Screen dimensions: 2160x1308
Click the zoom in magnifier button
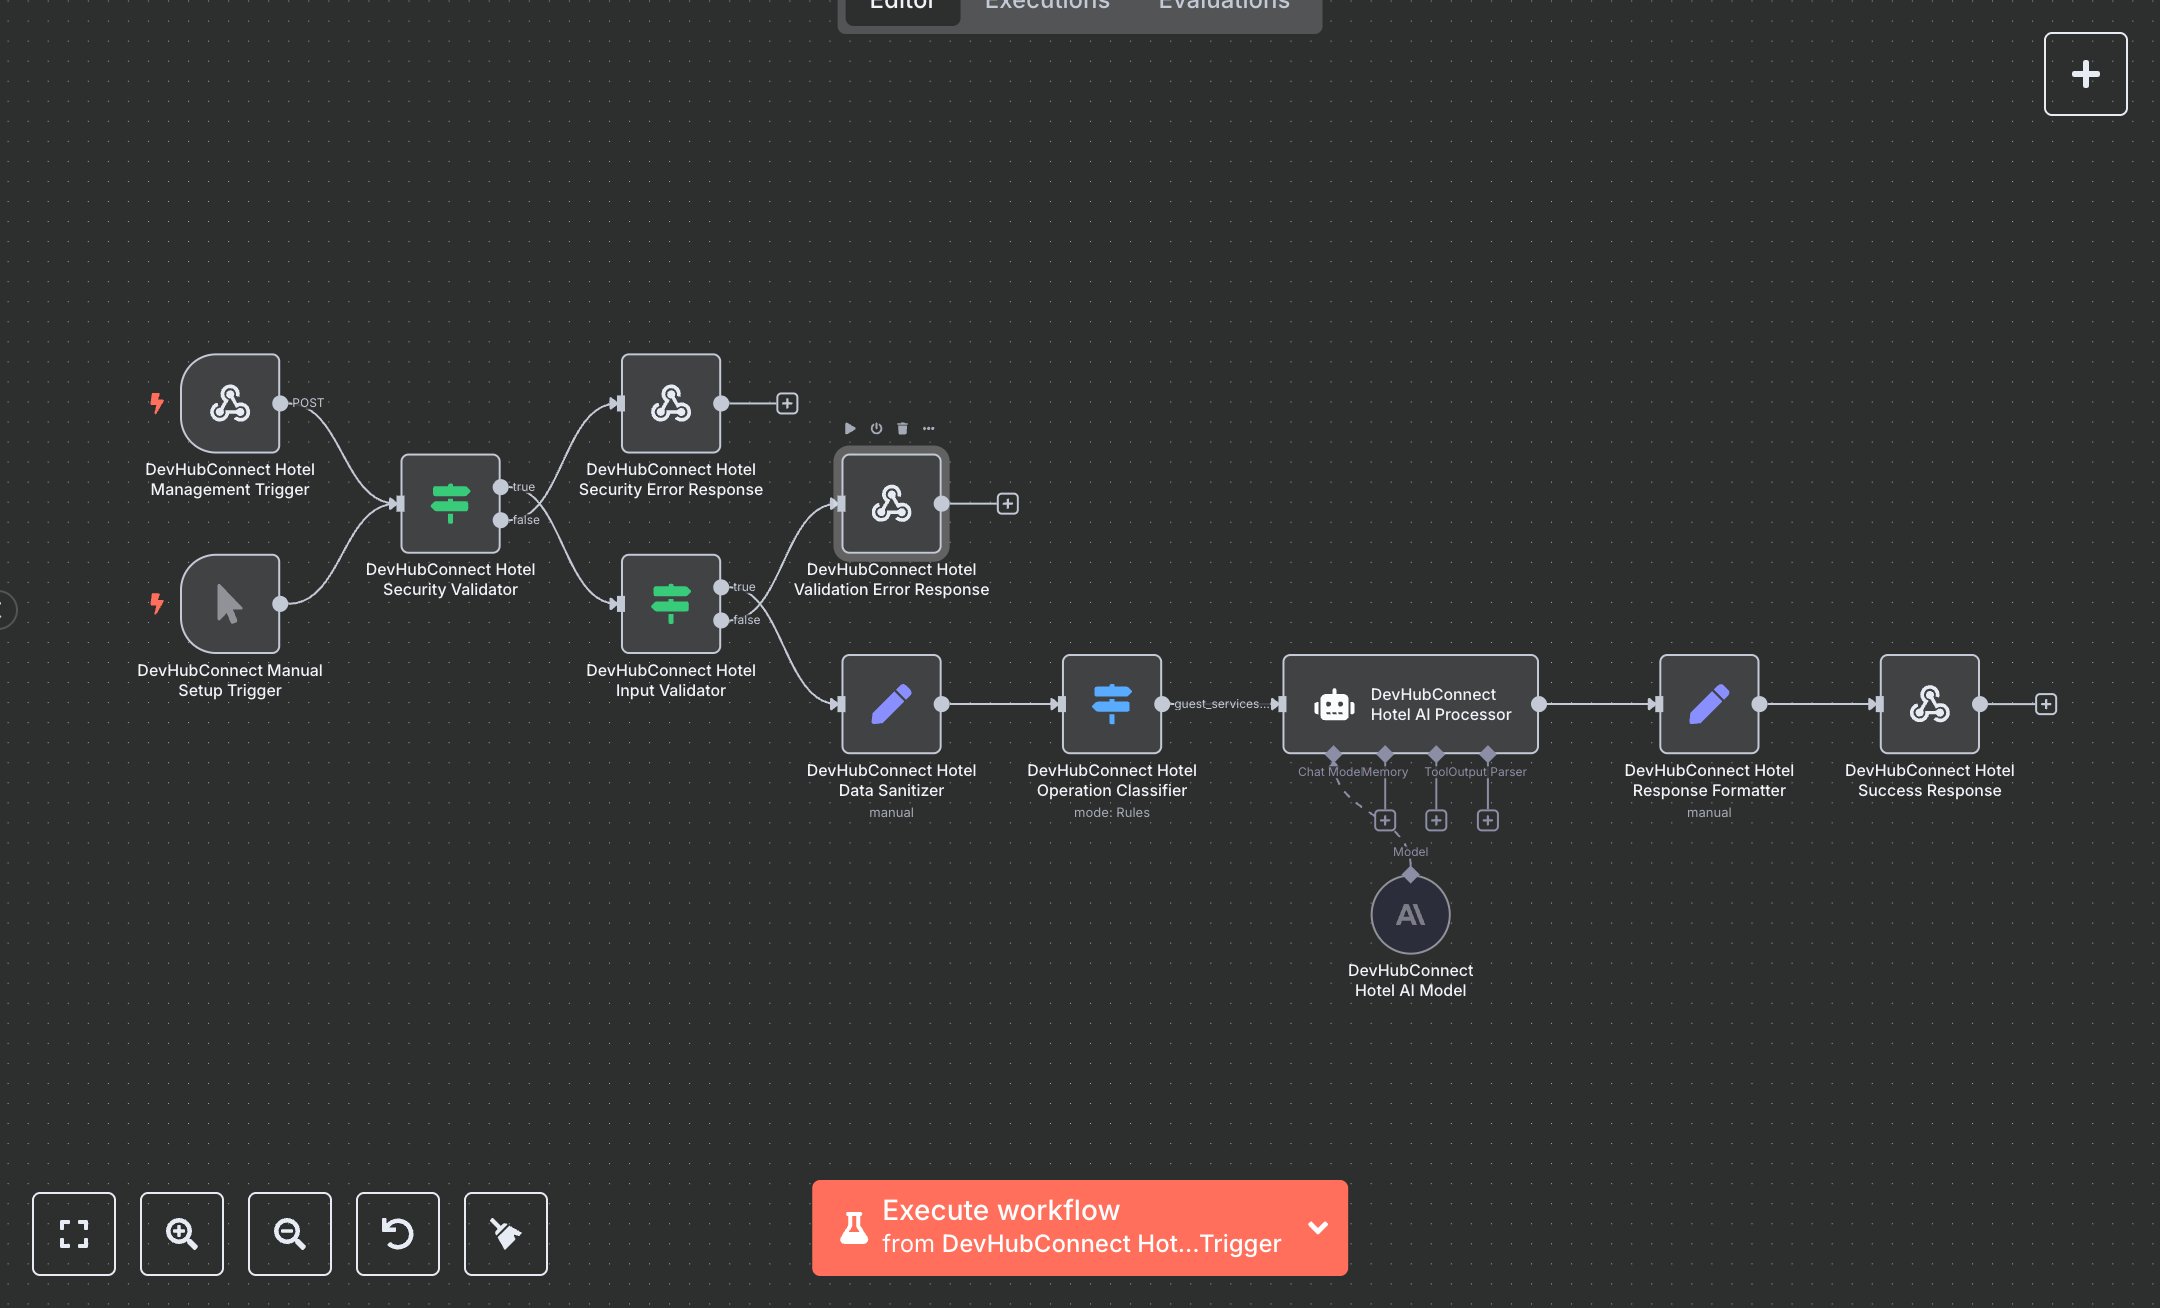tap(182, 1233)
